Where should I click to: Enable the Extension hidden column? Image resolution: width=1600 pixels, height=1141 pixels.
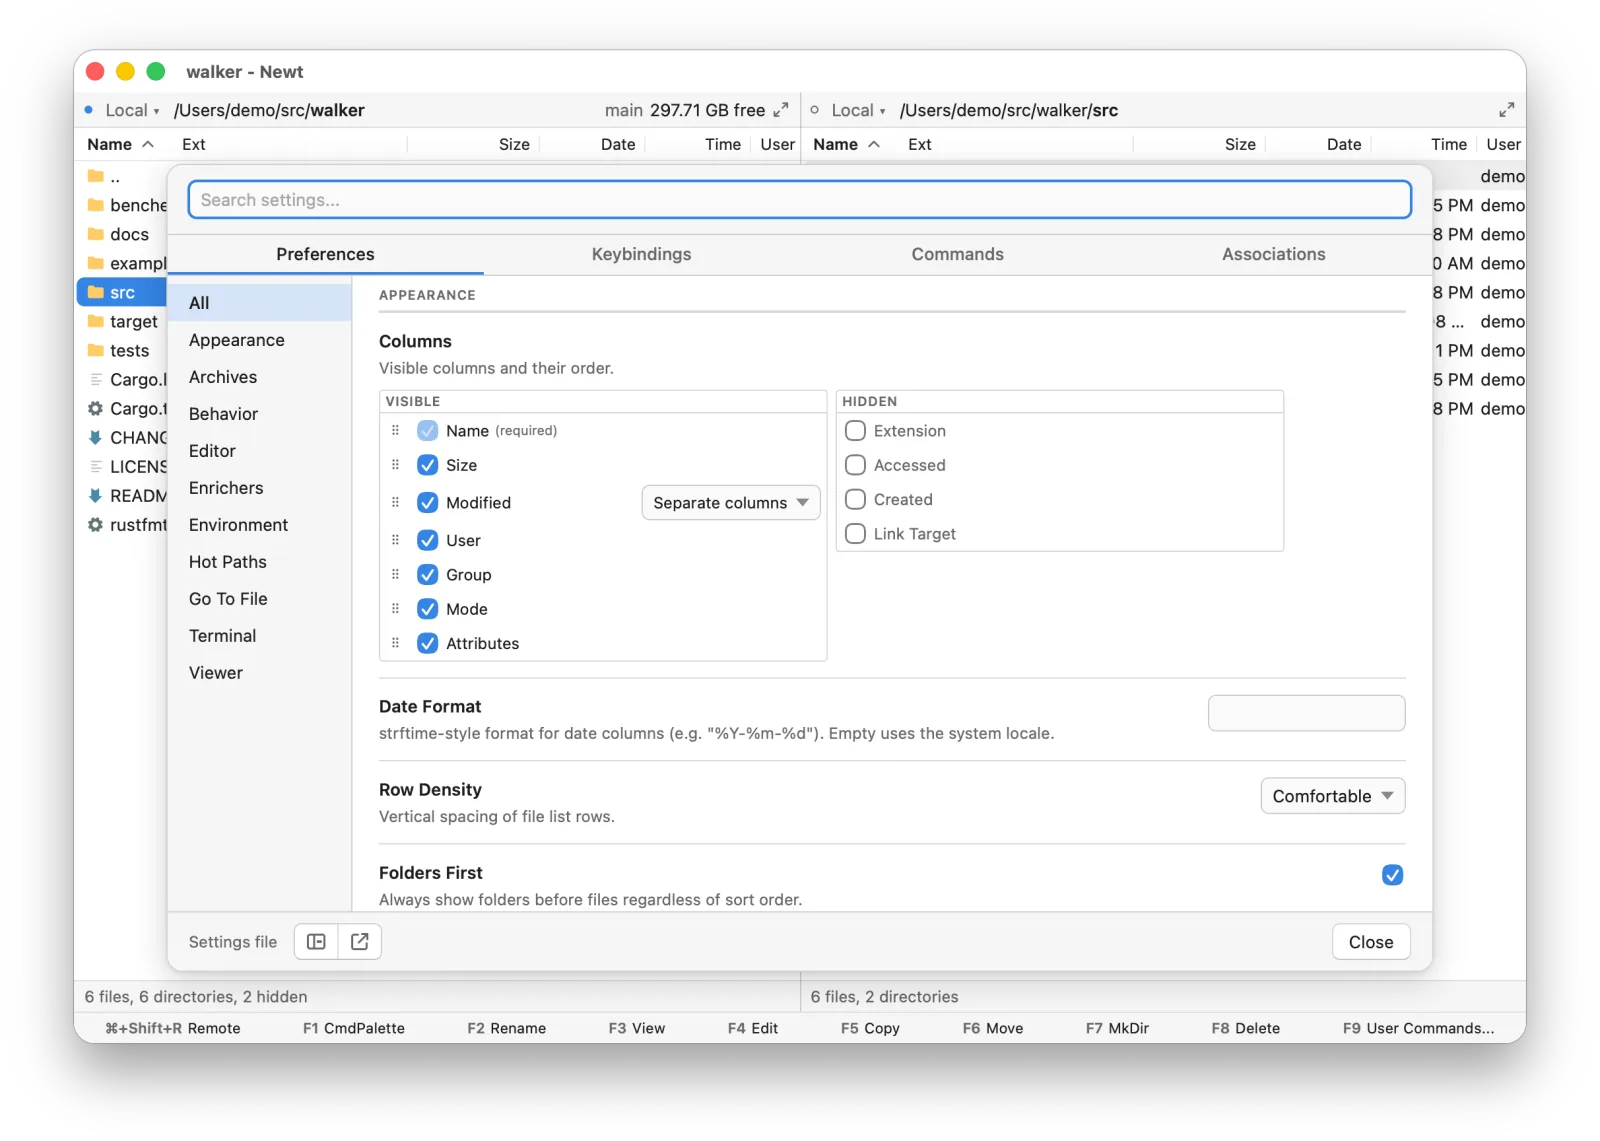855,431
